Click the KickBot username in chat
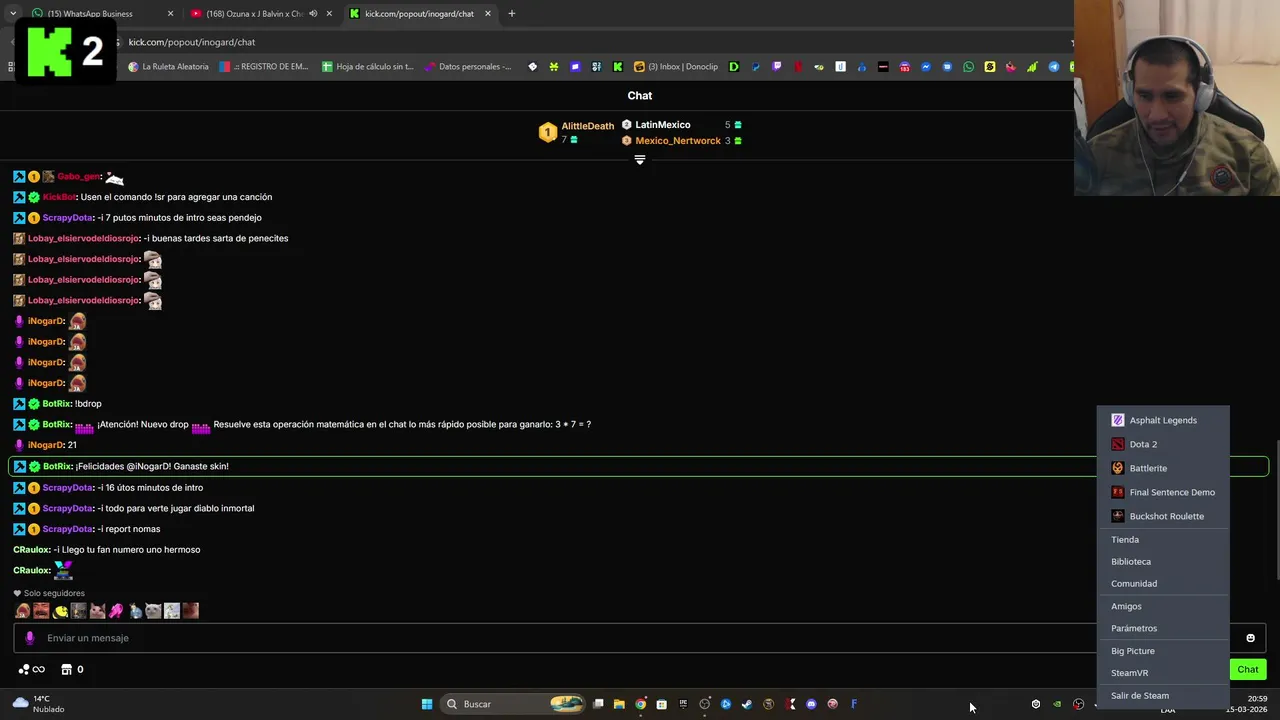 [59, 197]
